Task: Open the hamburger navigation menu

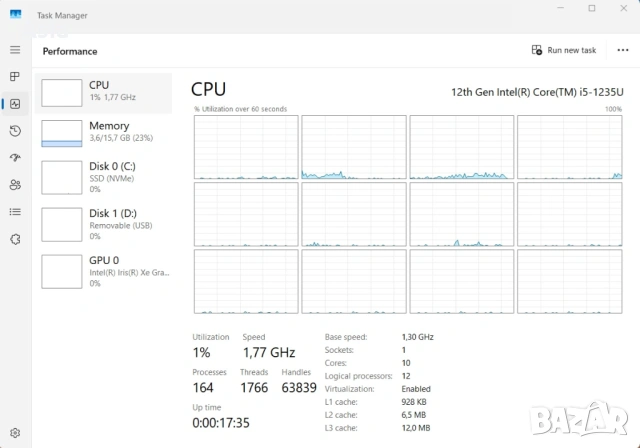Action: pyautogui.click(x=15, y=49)
